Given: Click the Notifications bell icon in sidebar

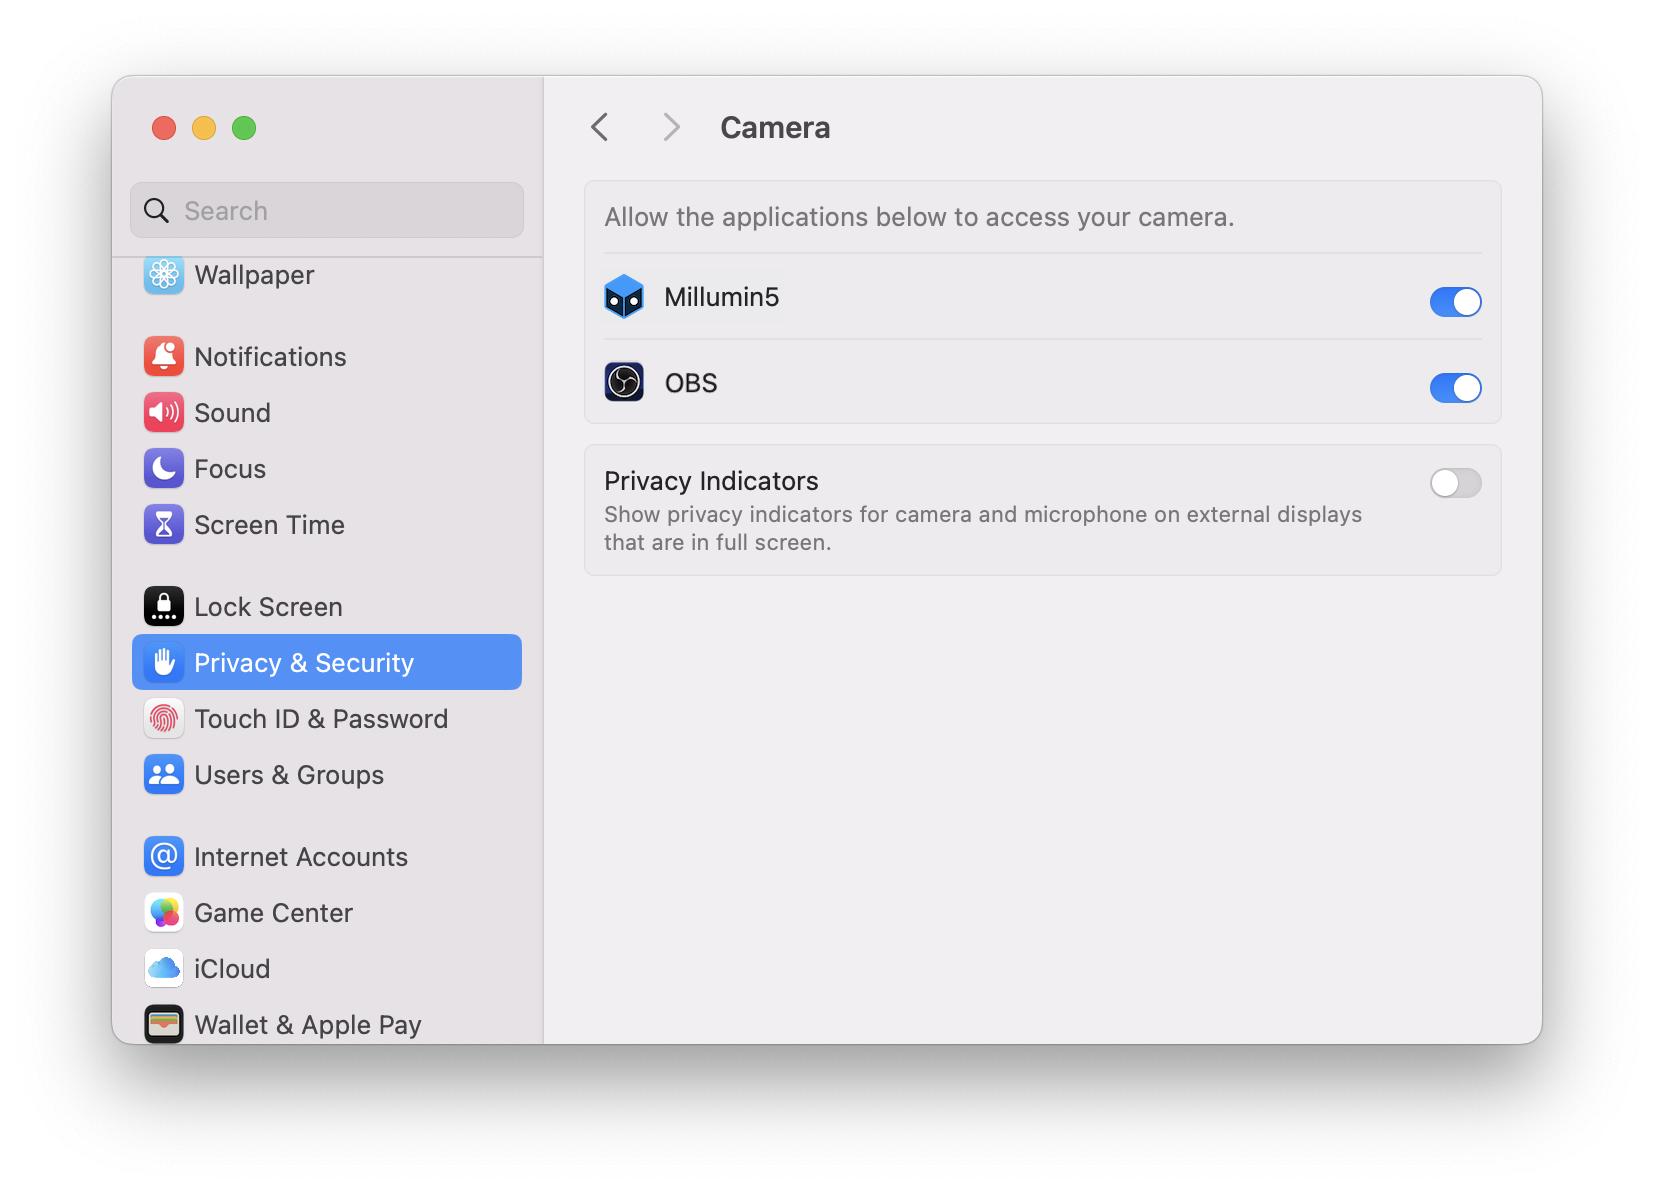Looking at the screenshot, I should 164,357.
